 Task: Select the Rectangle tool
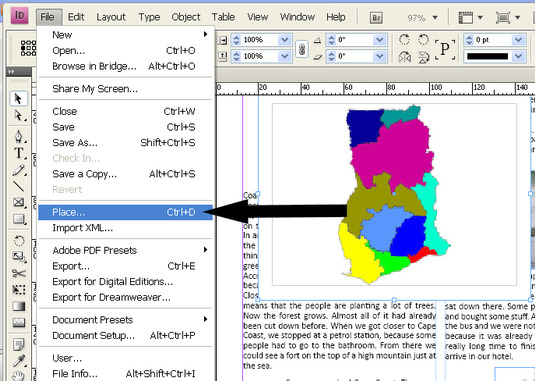(x=18, y=219)
